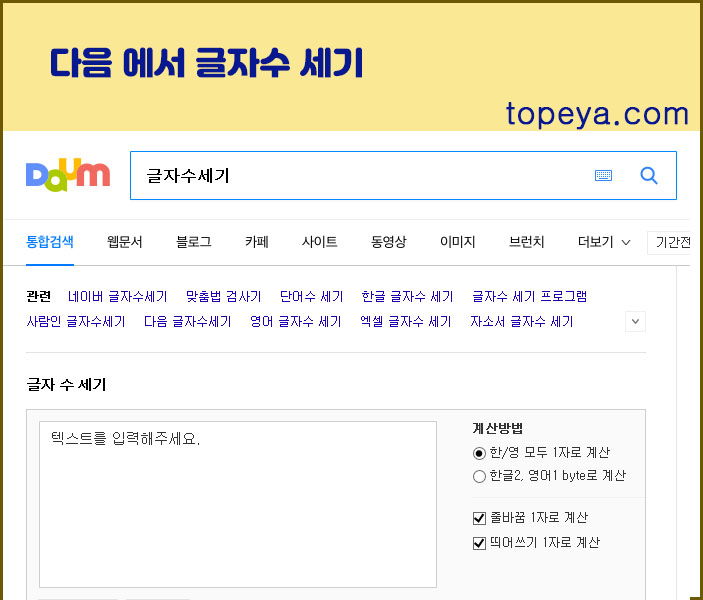The height and width of the screenshot is (600, 703).
Task: Open related search 다음 글자수세기
Action: point(187,322)
